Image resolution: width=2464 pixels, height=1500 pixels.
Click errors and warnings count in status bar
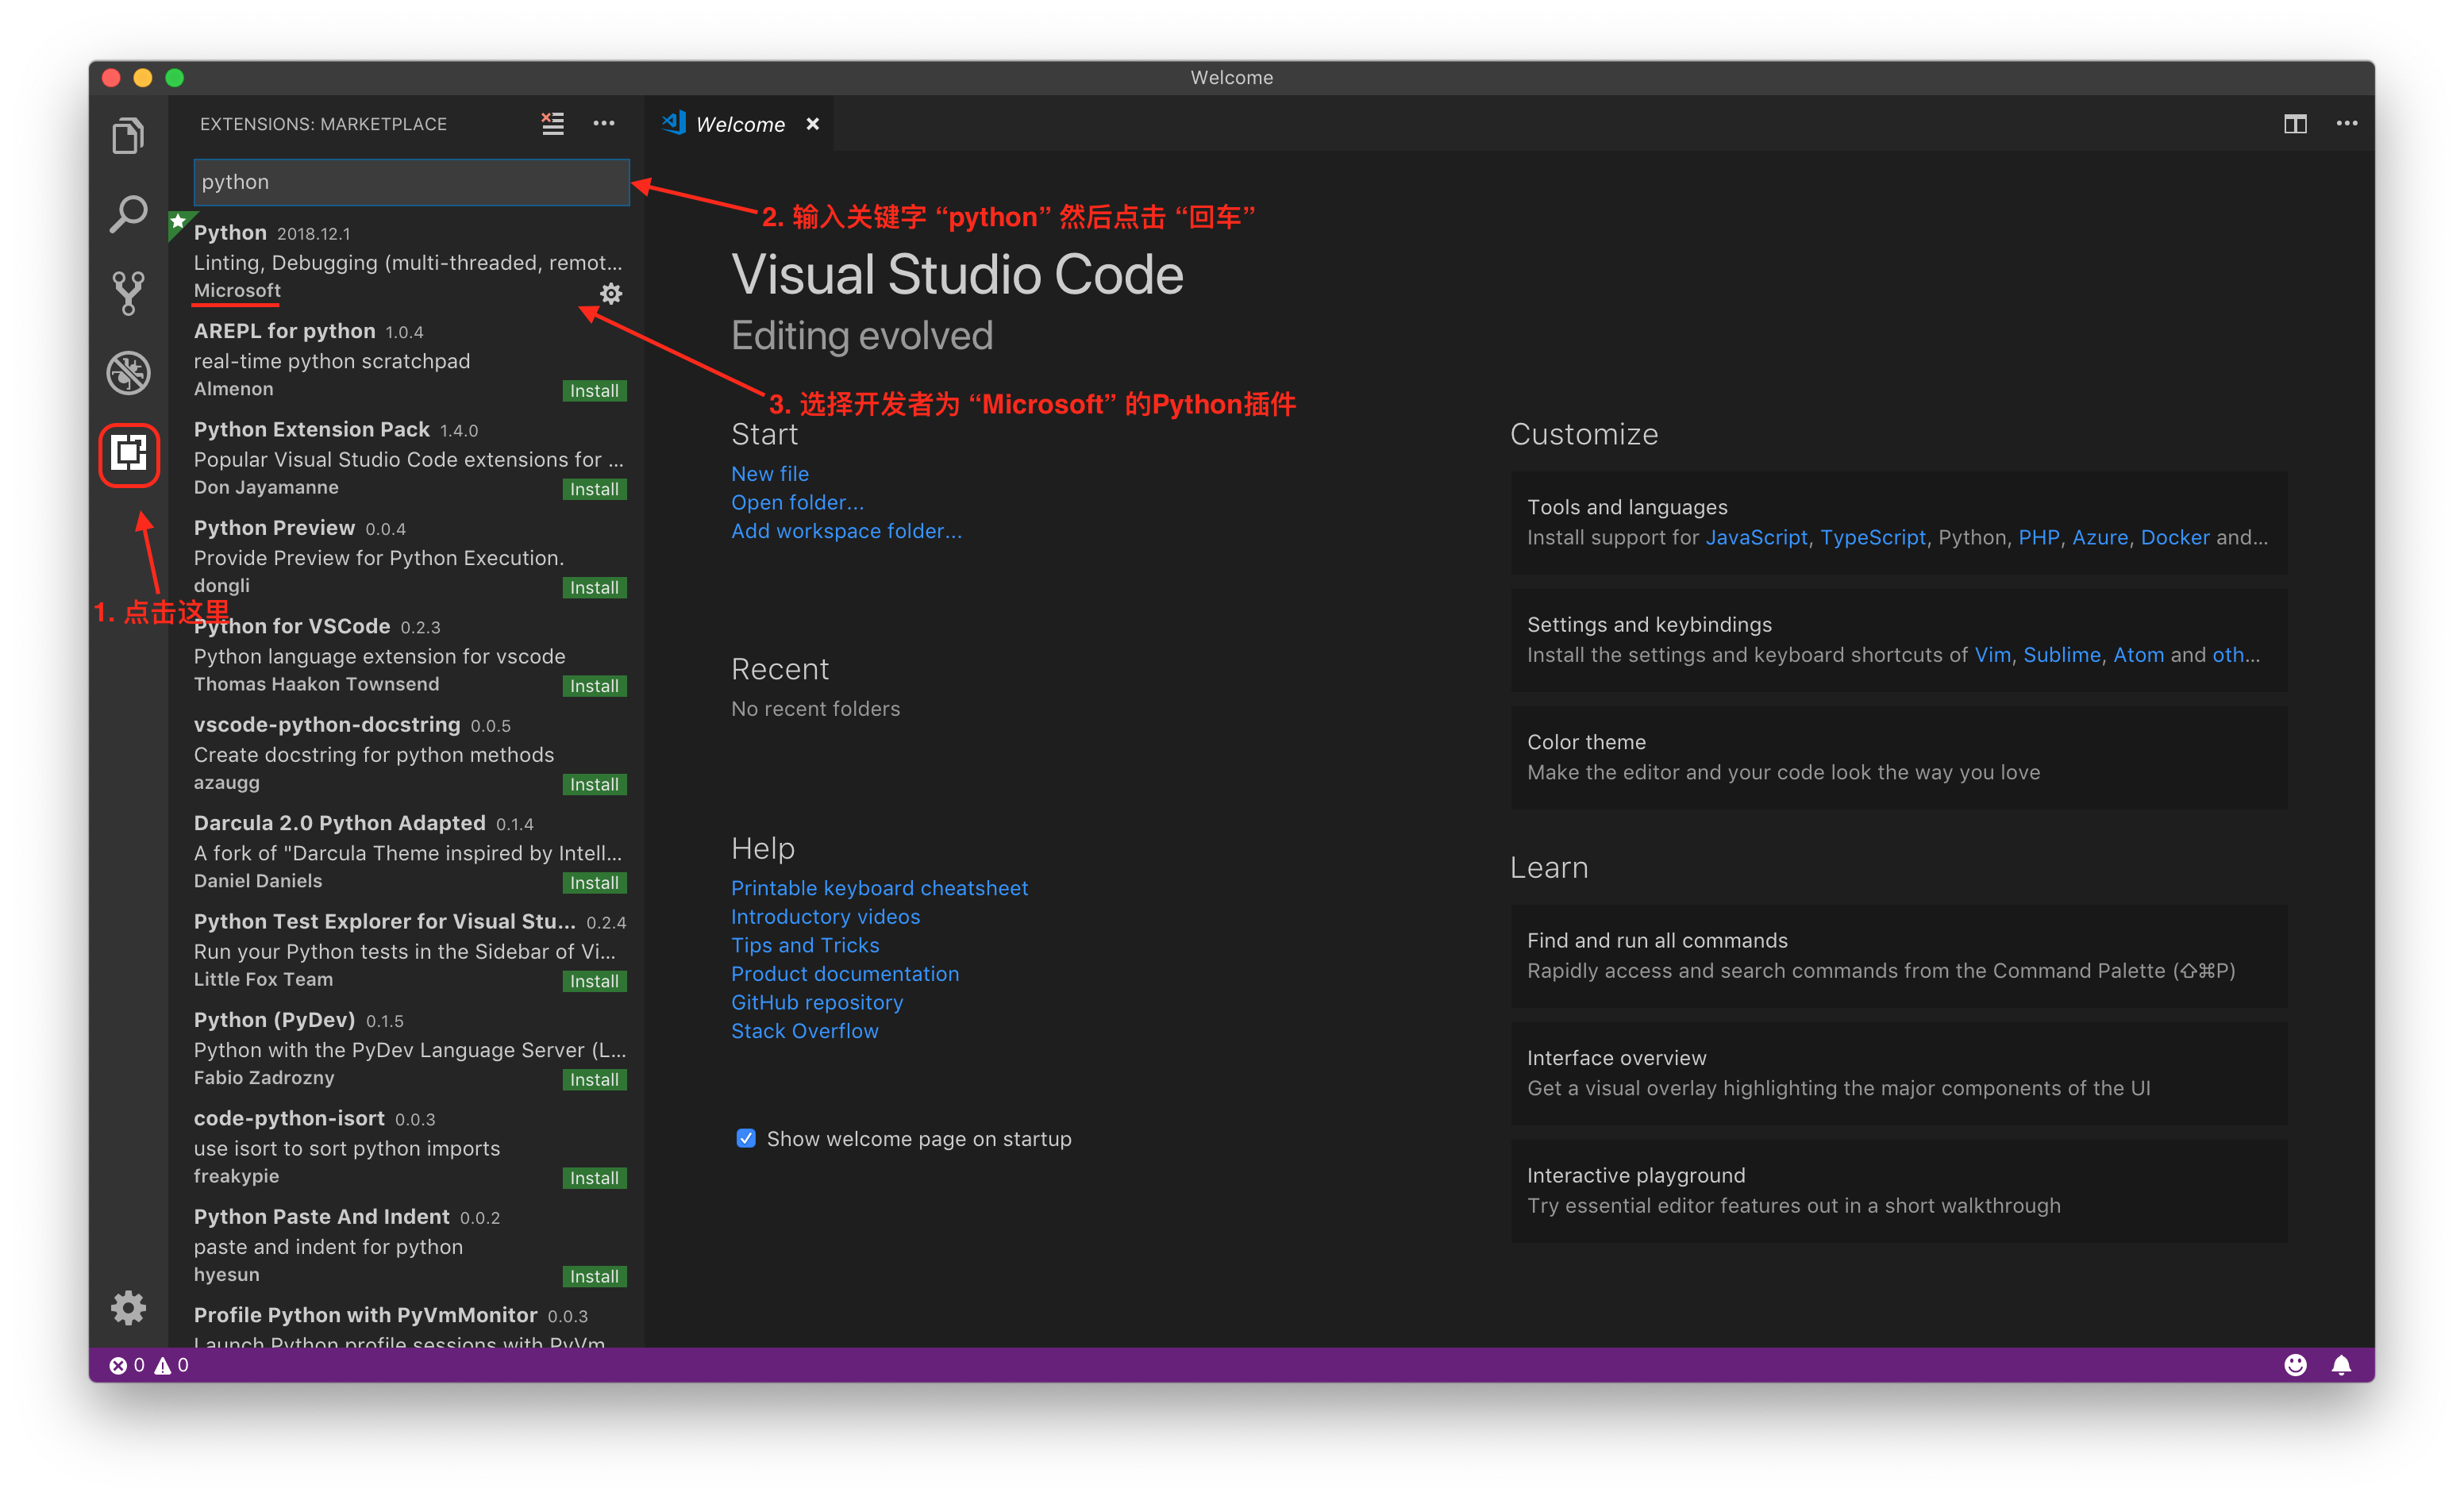(149, 1365)
